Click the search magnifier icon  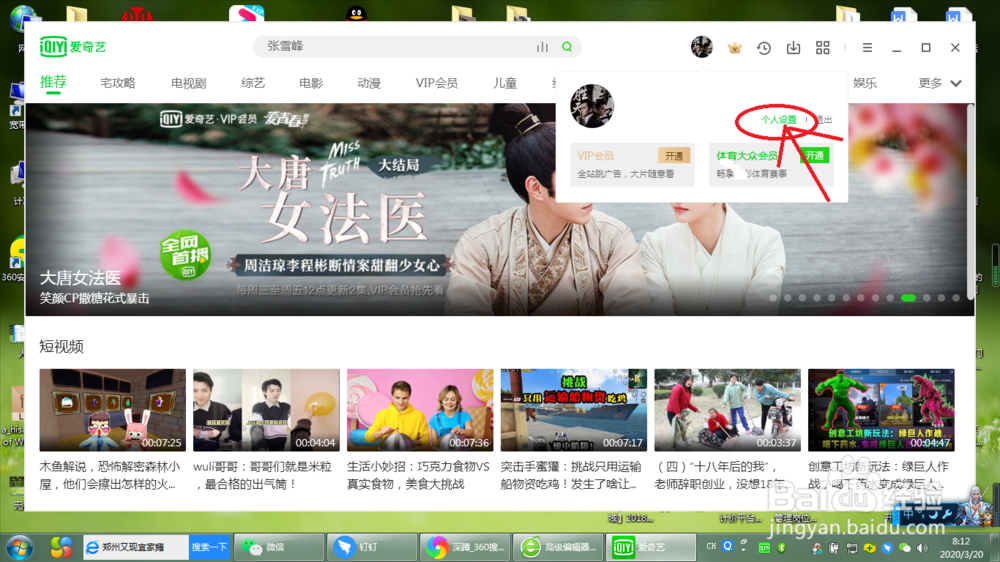[567, 47]
